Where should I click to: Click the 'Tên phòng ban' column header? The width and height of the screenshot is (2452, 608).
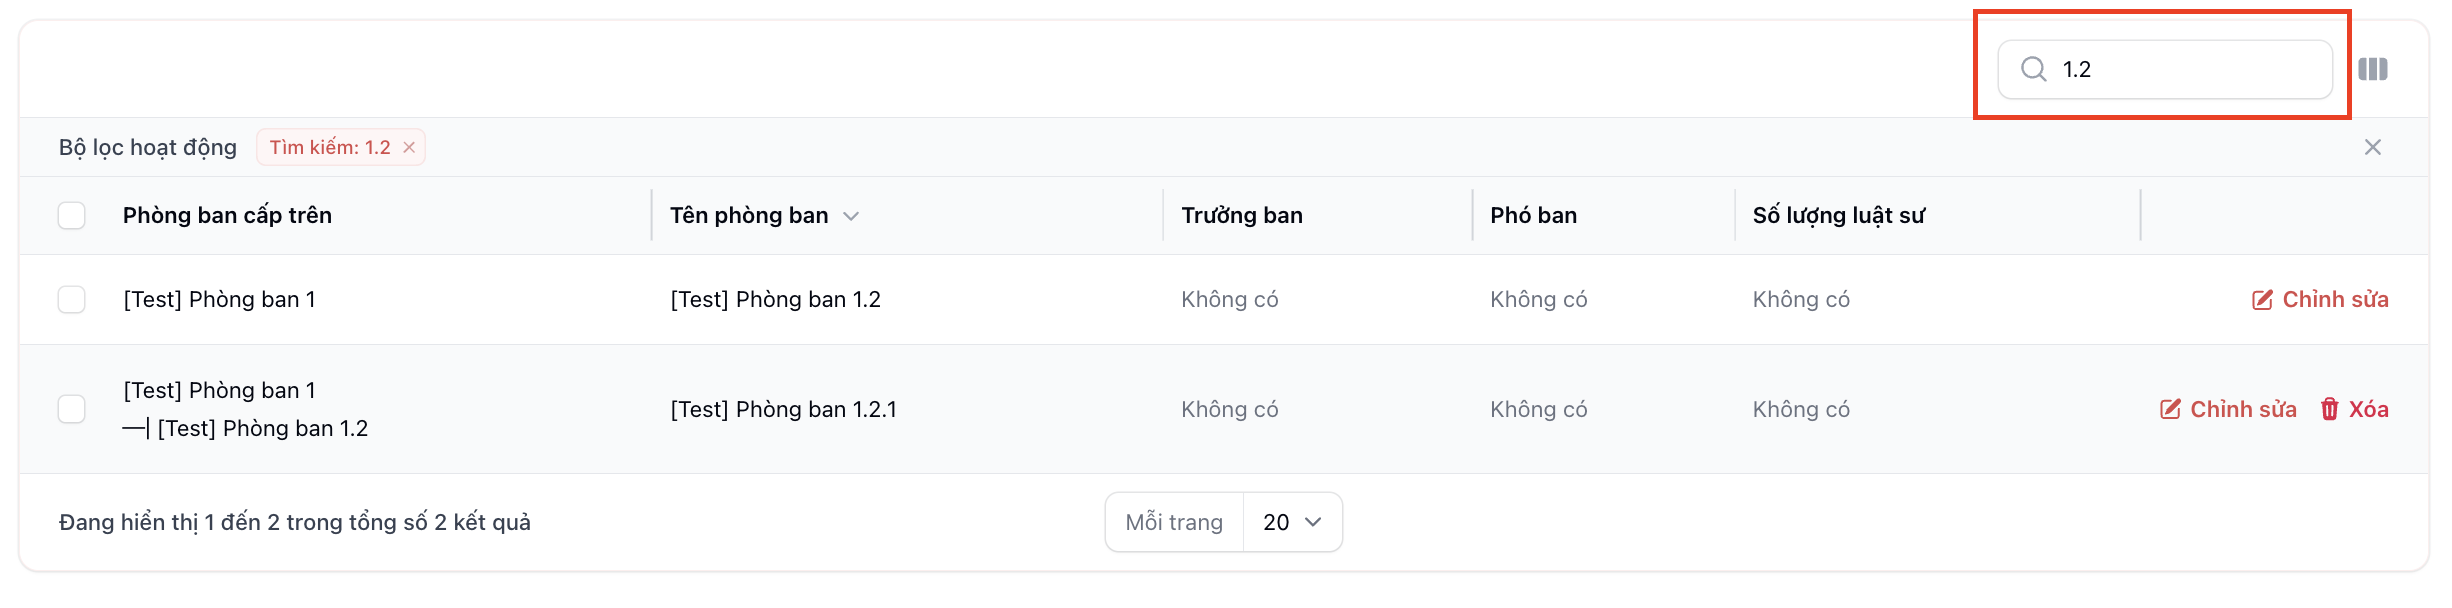point(748,216)
